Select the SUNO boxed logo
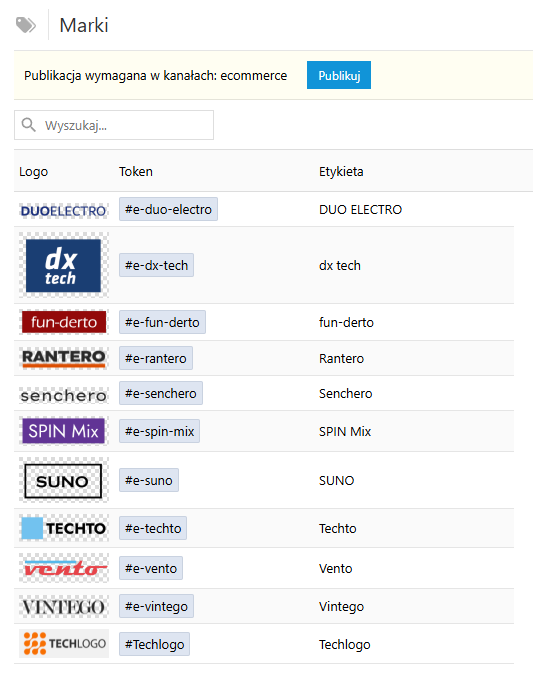The width and height of the screenshot is (533, 688). tap(64, 480)
